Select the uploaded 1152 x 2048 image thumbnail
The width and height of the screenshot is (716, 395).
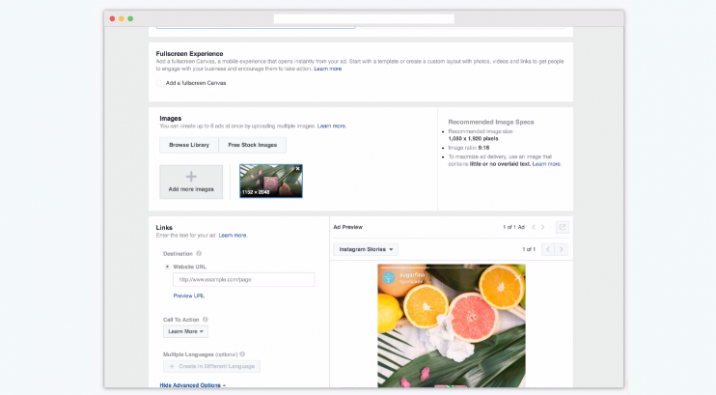[x=271, y=181]
